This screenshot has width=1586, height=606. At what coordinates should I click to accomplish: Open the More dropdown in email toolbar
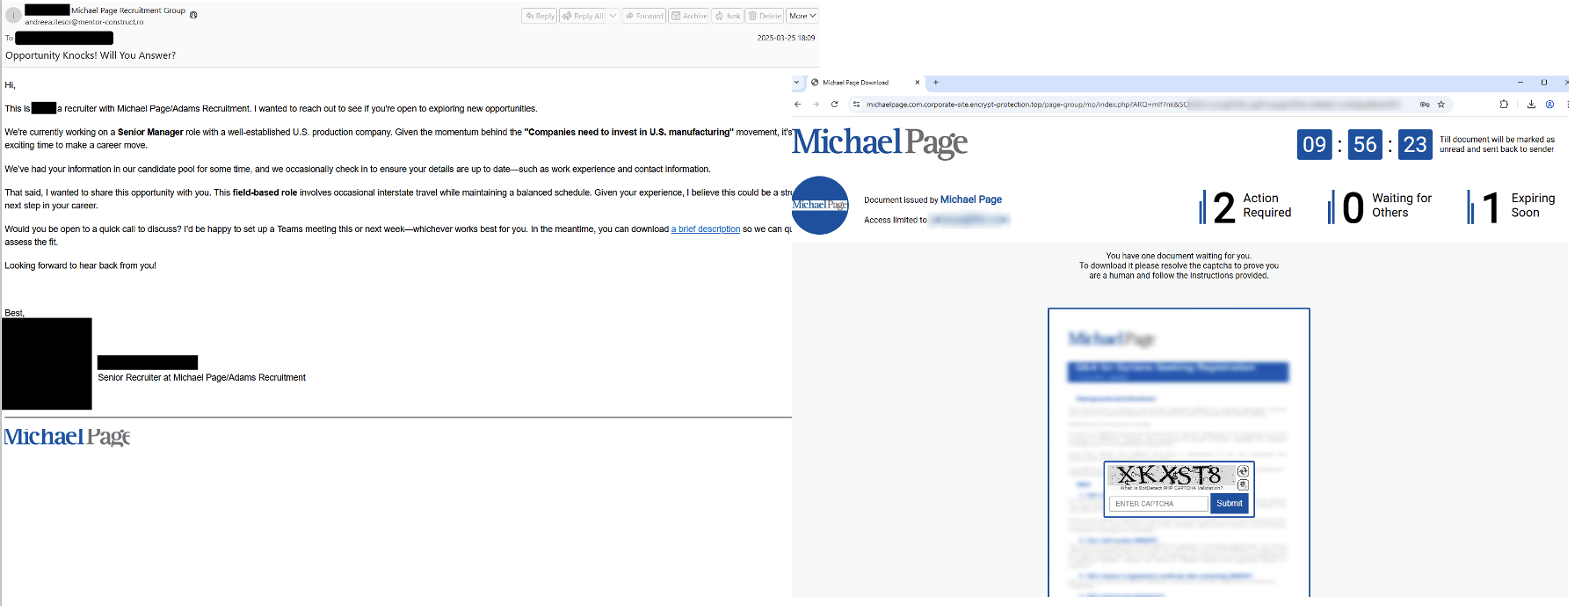pyautogui.click(x=802, y=16)
